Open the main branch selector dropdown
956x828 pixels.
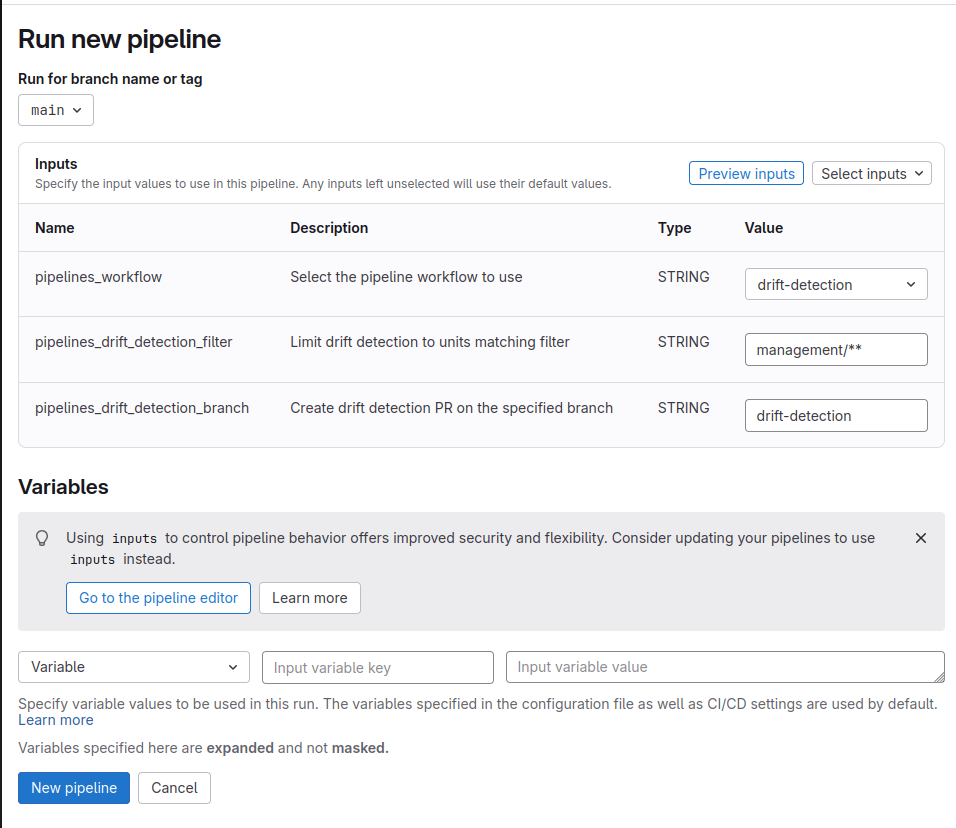click(56, 110)
